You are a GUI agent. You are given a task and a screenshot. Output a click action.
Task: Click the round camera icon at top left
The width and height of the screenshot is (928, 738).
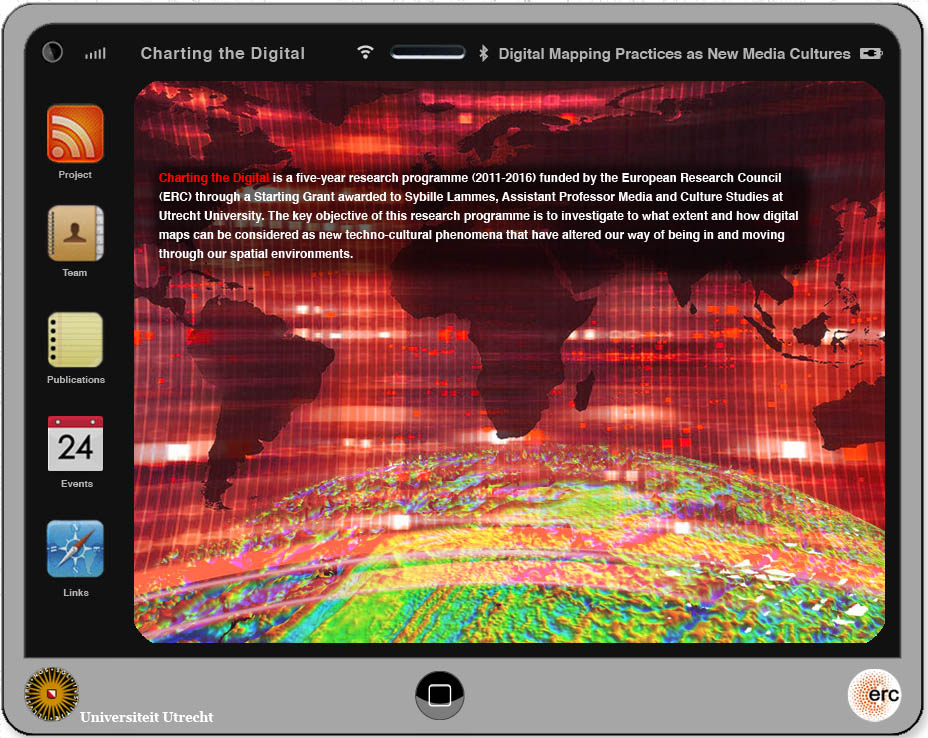pos(53,53)
